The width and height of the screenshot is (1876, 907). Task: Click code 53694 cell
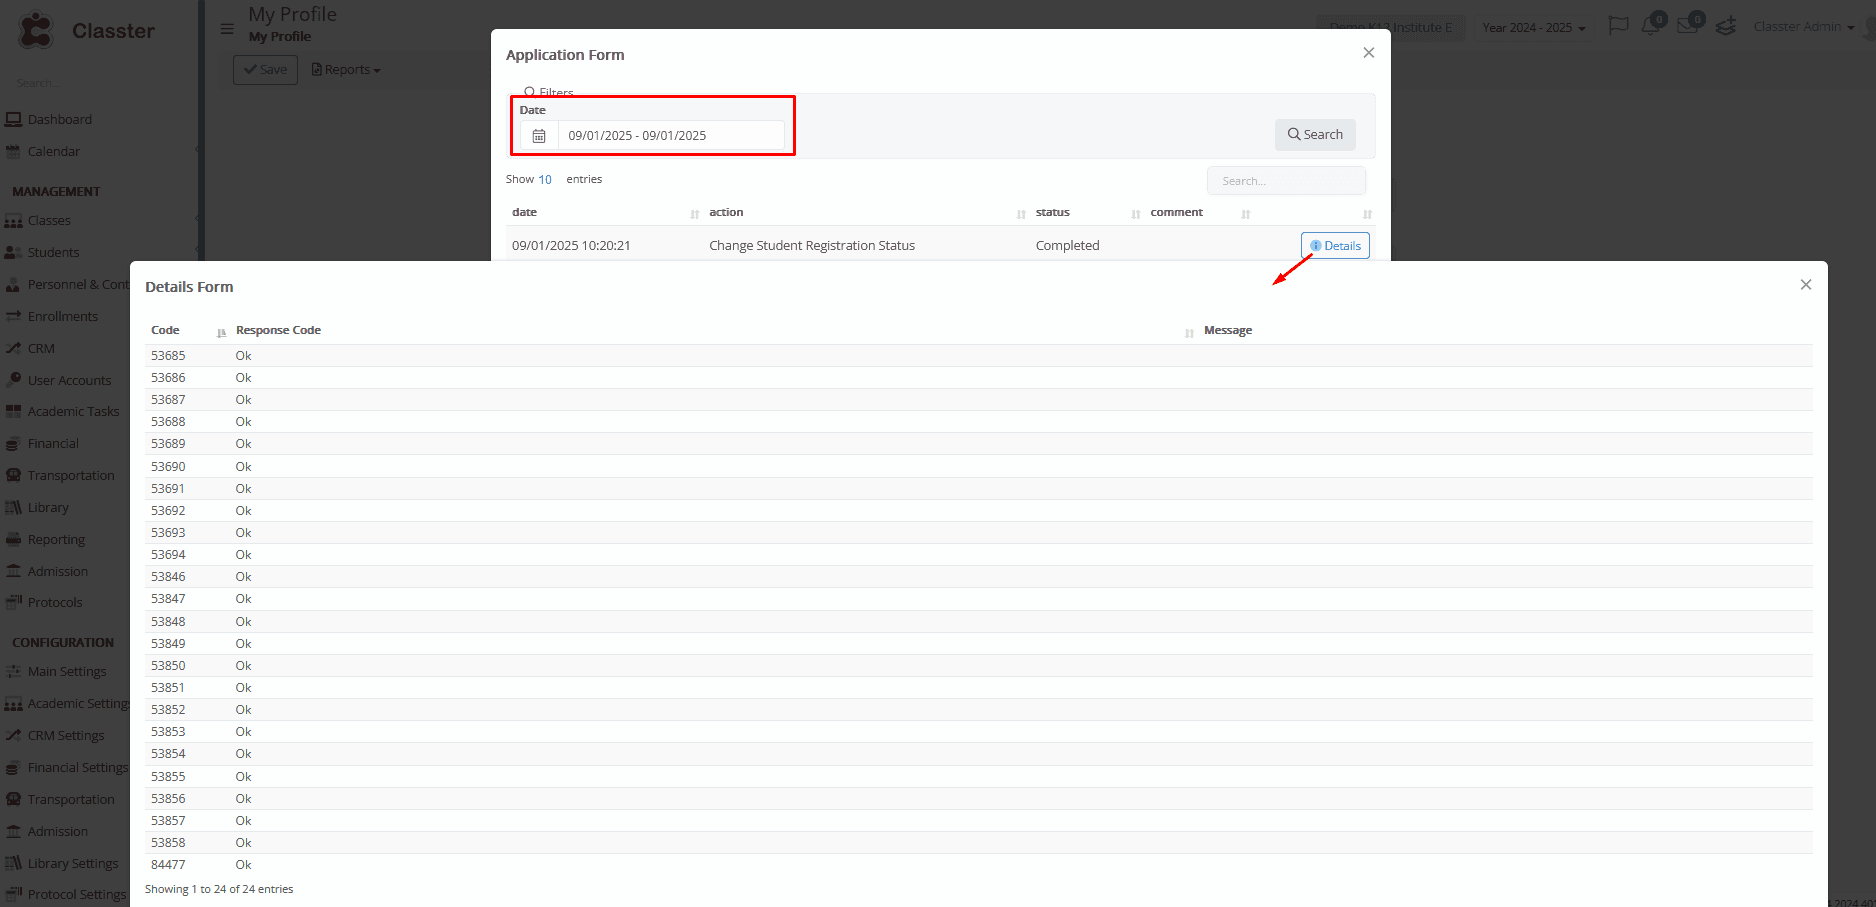point(168,554)
